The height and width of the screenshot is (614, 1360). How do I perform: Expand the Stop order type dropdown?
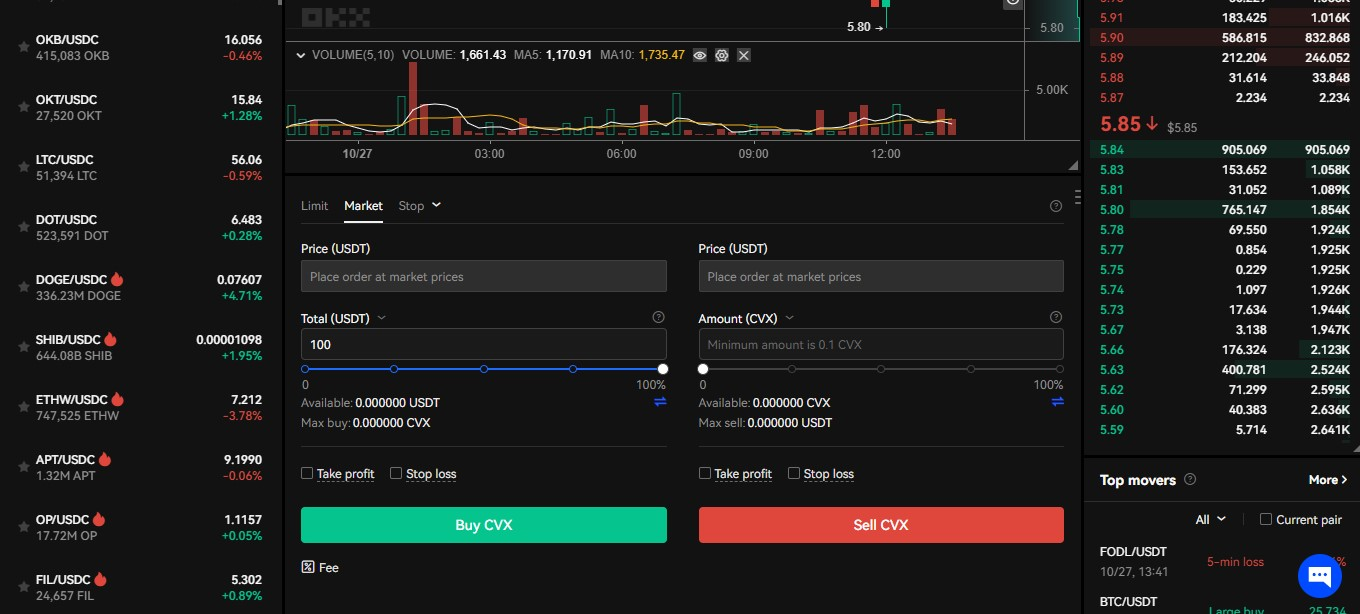(x=420, y=206)
